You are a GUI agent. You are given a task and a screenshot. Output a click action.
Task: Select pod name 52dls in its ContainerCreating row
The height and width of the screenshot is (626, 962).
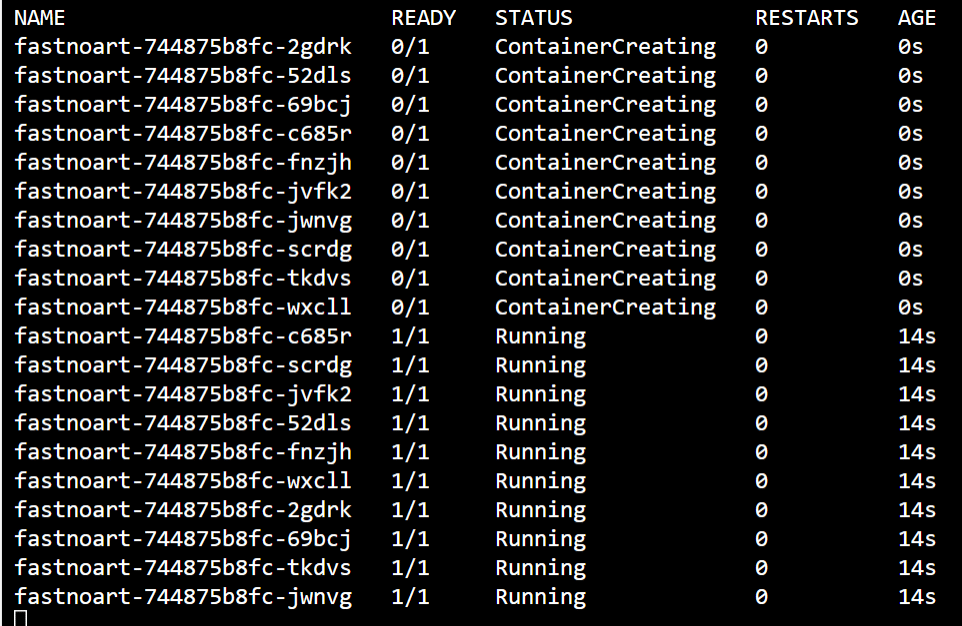[183, 75]
